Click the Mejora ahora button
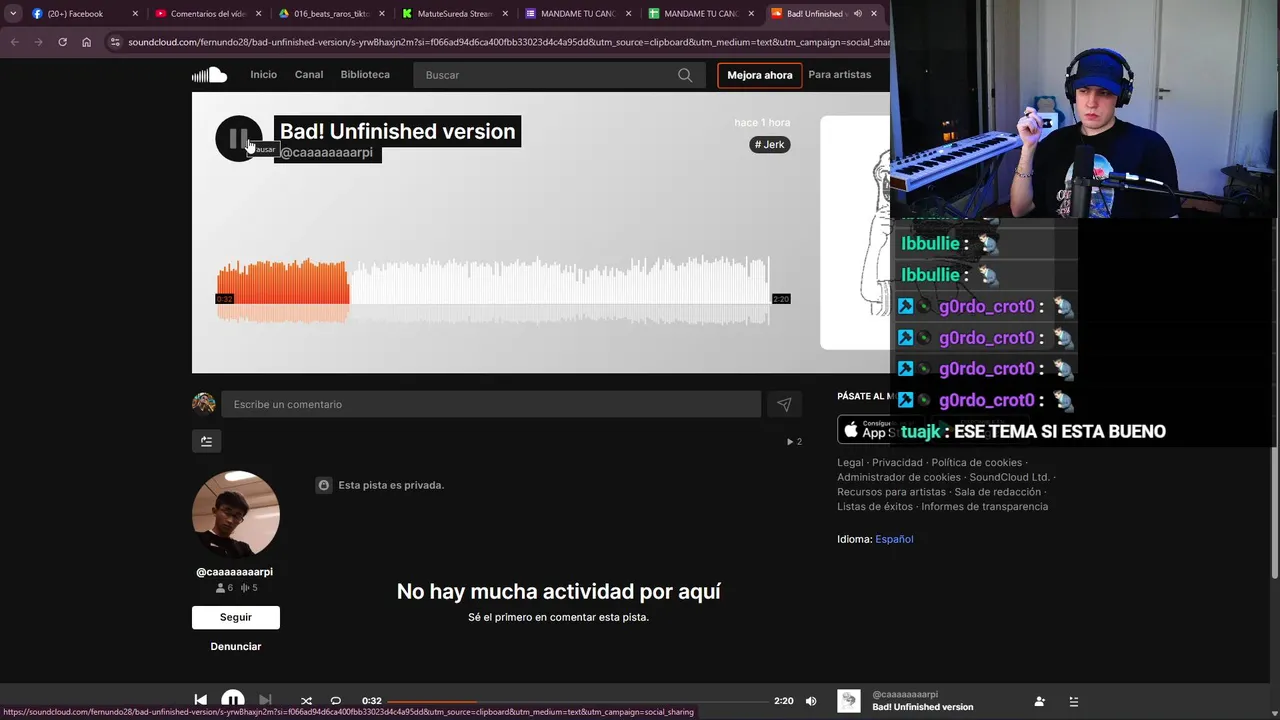 pyautogui.click(x=759, y=75)
